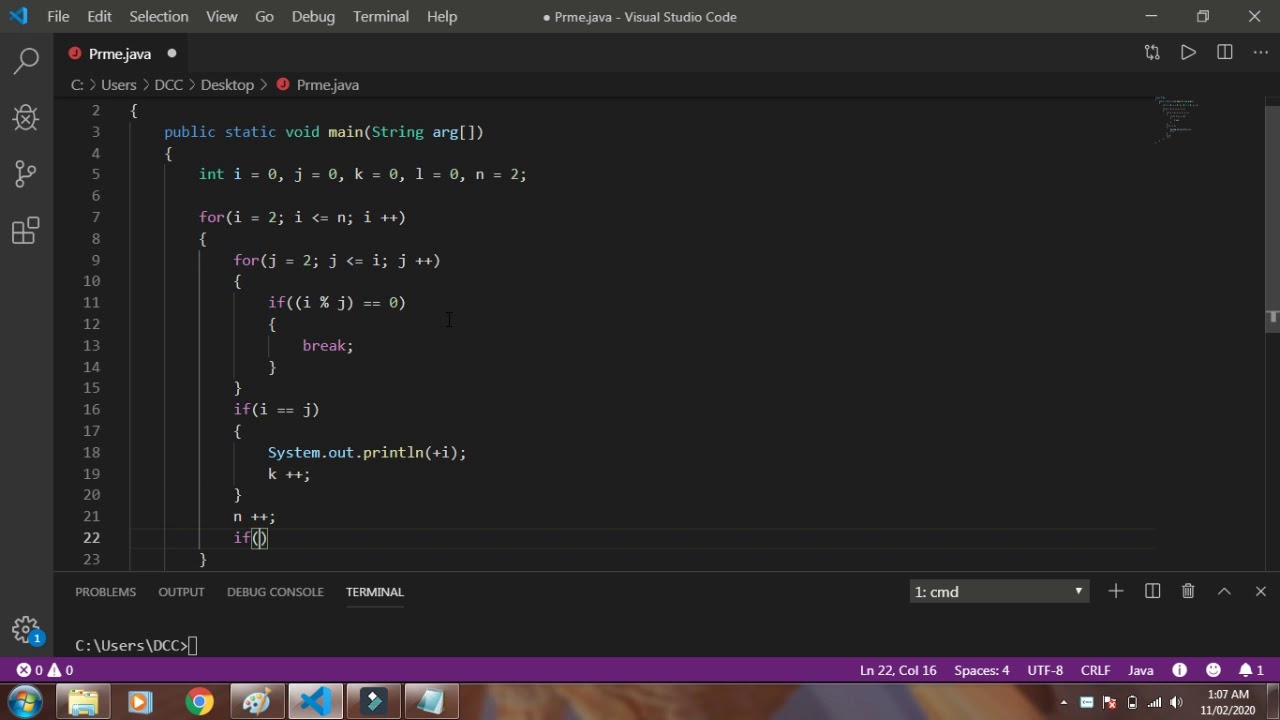Open the Extensions view
The height and width of the screenshot is (720, 1280).
click(27, 231)
